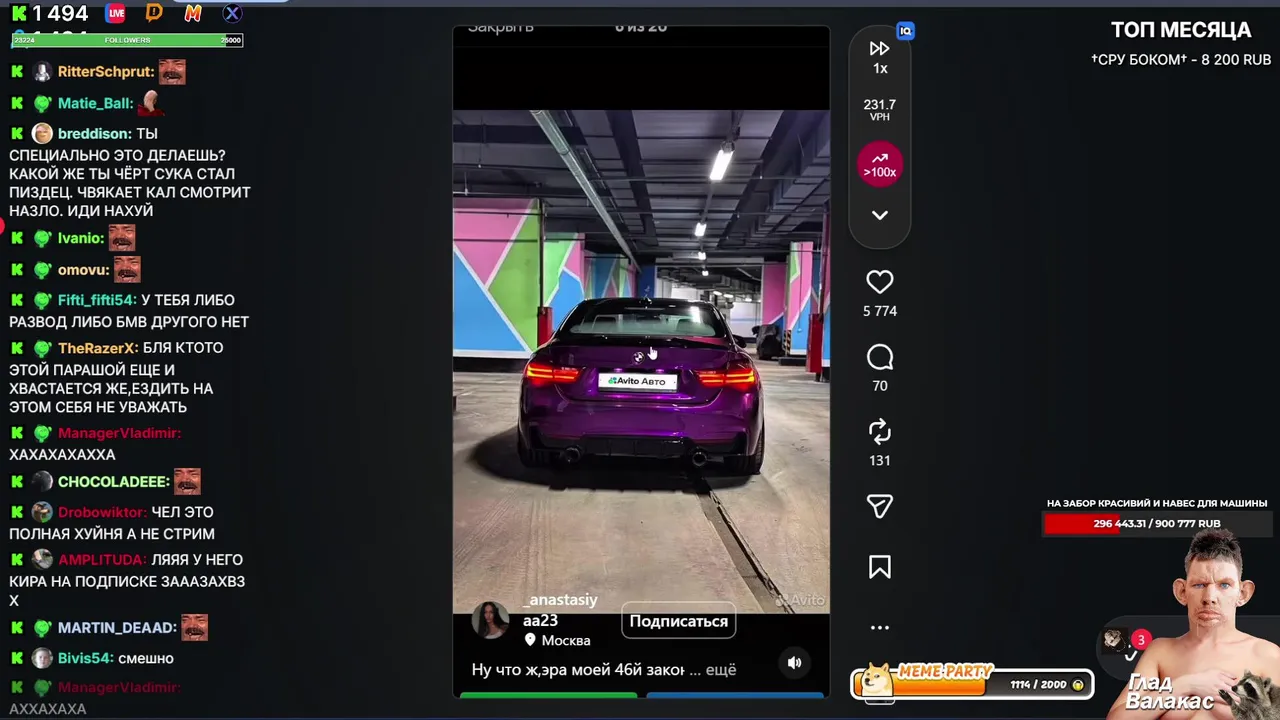The height and width of the screenshot is (720, 1280).
Task: Click the 5 774 likes count
Action: (x=880, y=311)
